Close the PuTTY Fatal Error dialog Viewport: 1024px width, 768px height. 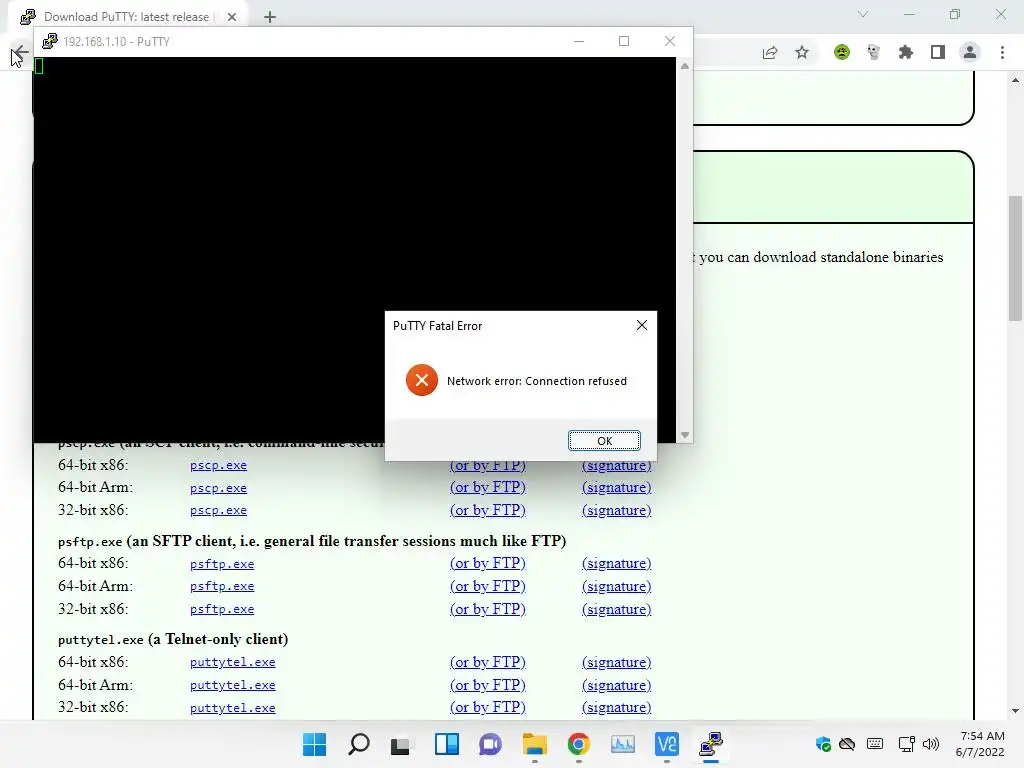pos(642,325)
